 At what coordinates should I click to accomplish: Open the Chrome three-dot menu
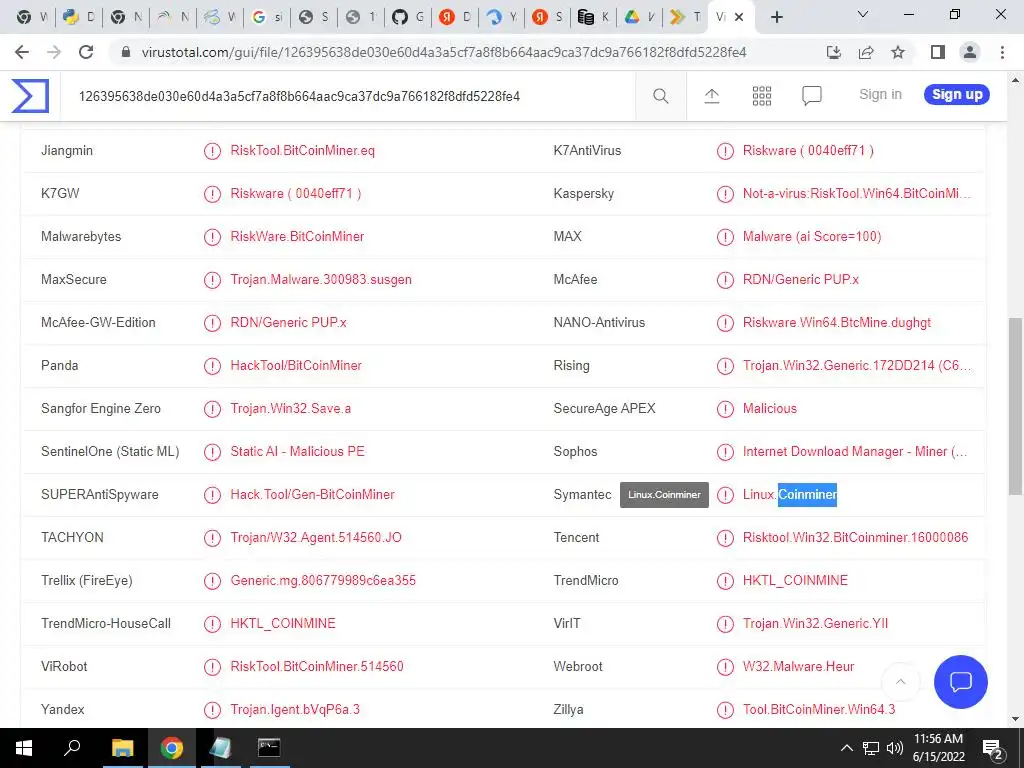(1002, 52)
